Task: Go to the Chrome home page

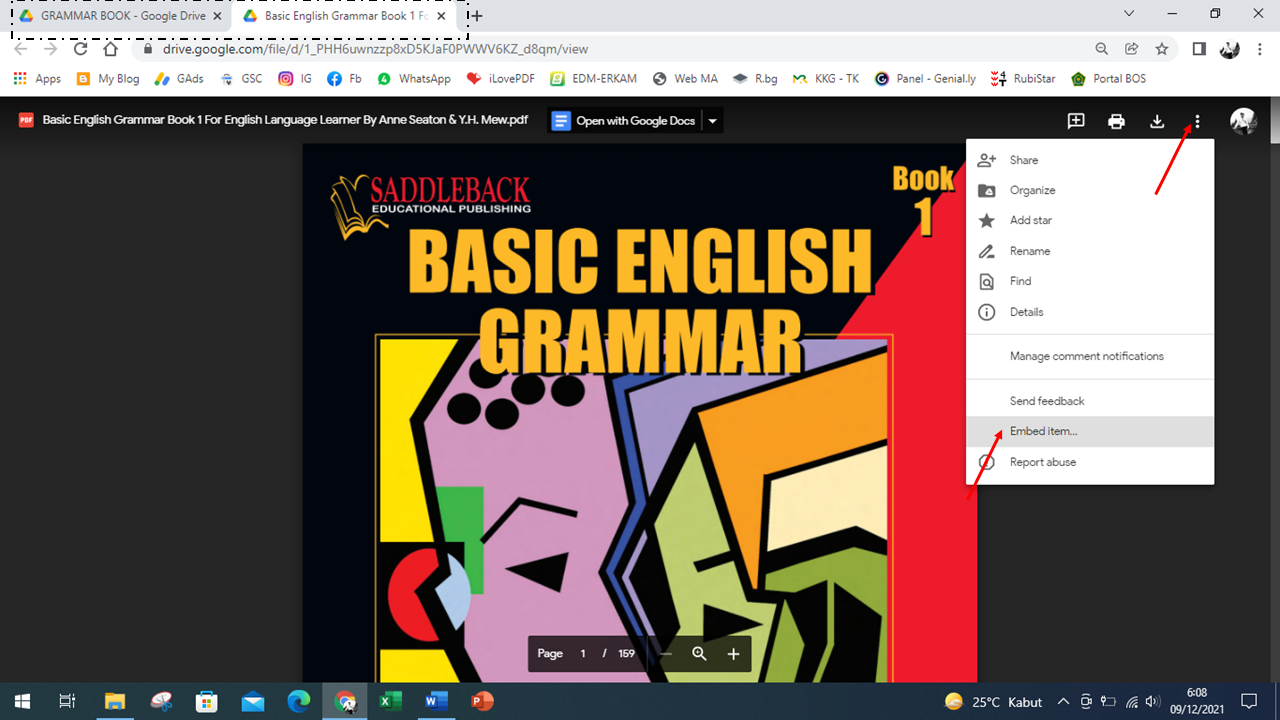Action: (111, 48)
